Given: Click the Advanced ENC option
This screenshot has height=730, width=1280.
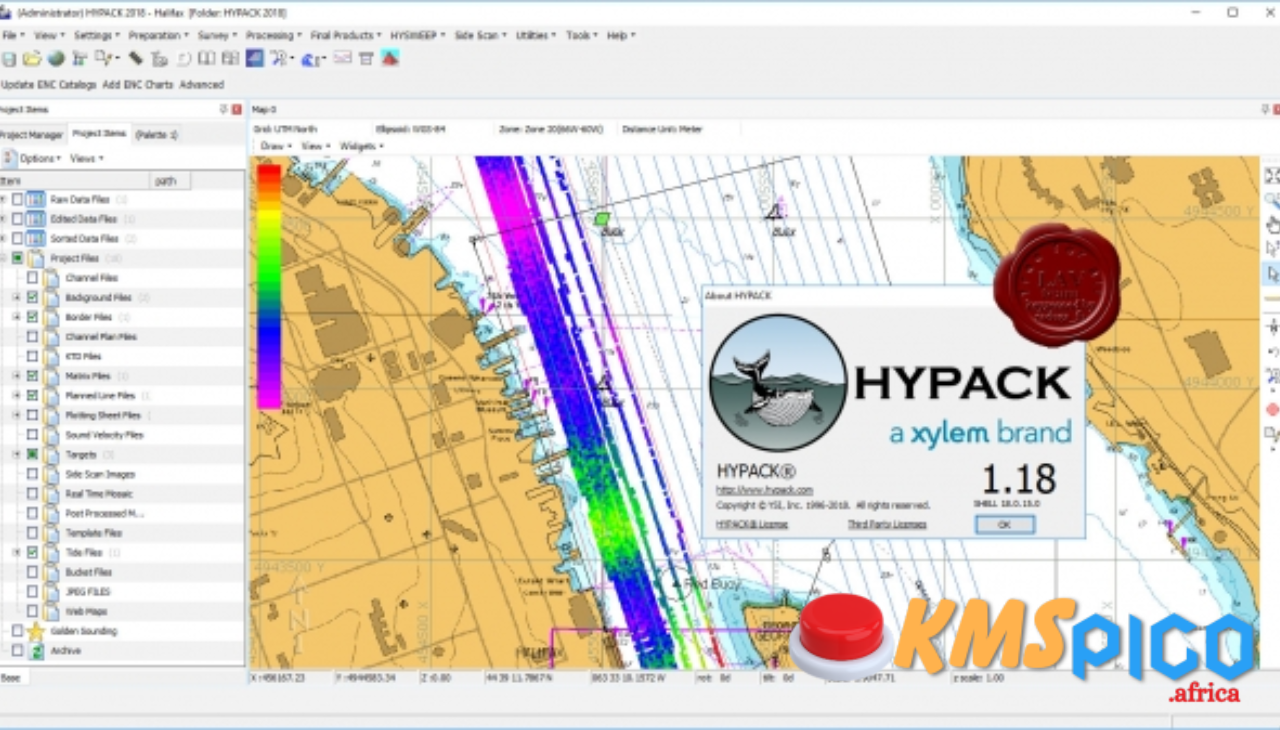Looking at the screenshot, I should coord(201,85).
